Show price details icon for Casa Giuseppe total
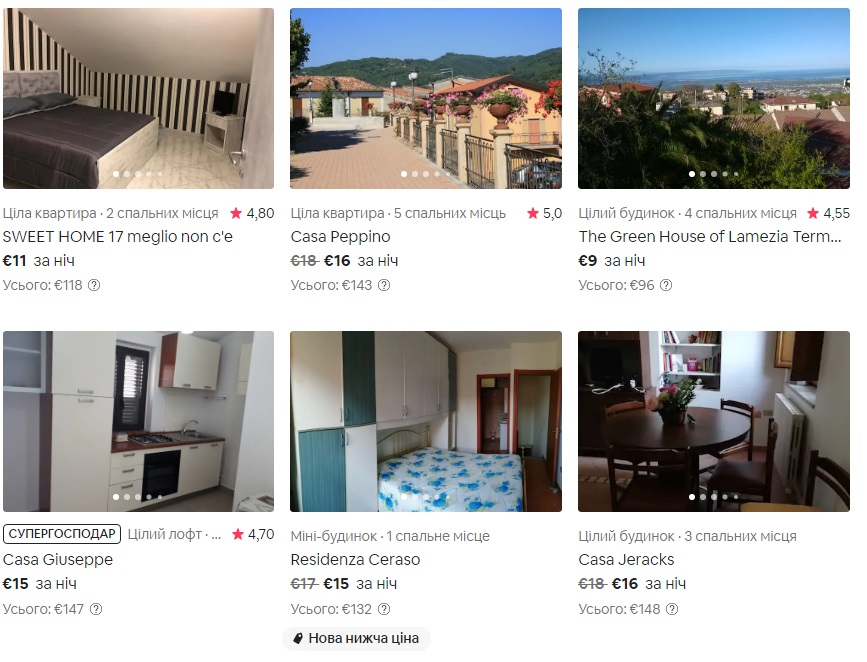867x662 pixels. coord(96,609)
